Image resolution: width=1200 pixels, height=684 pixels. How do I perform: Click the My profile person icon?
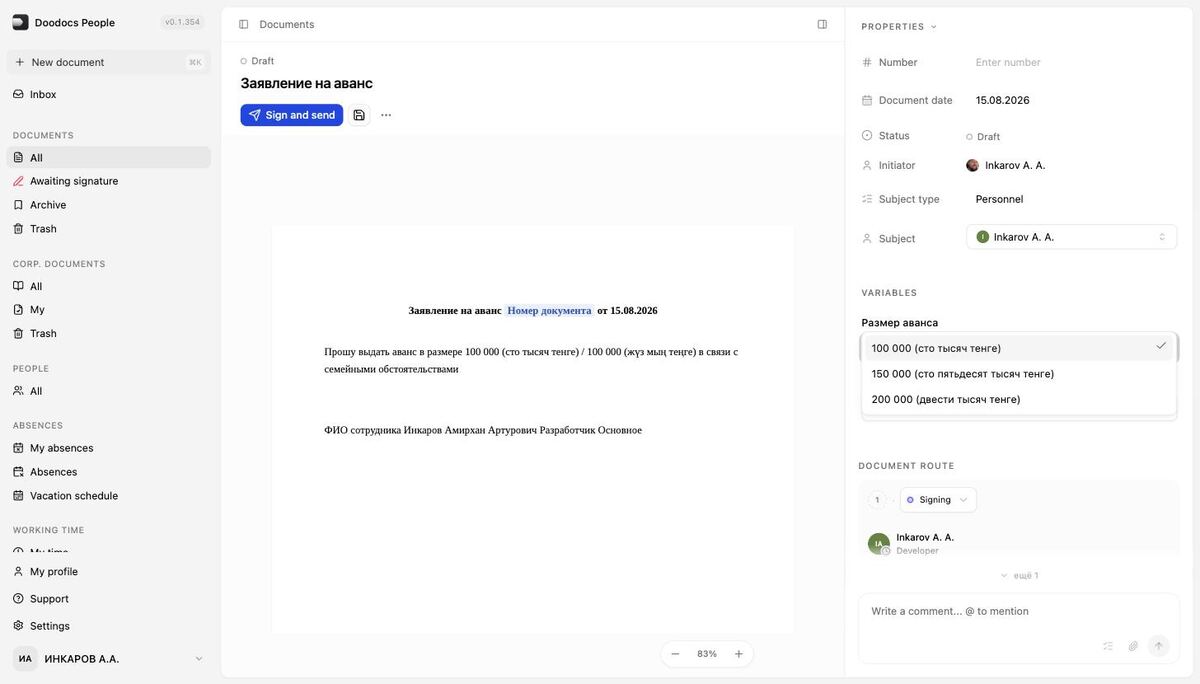pyautogui.click(x=18, y=572)
